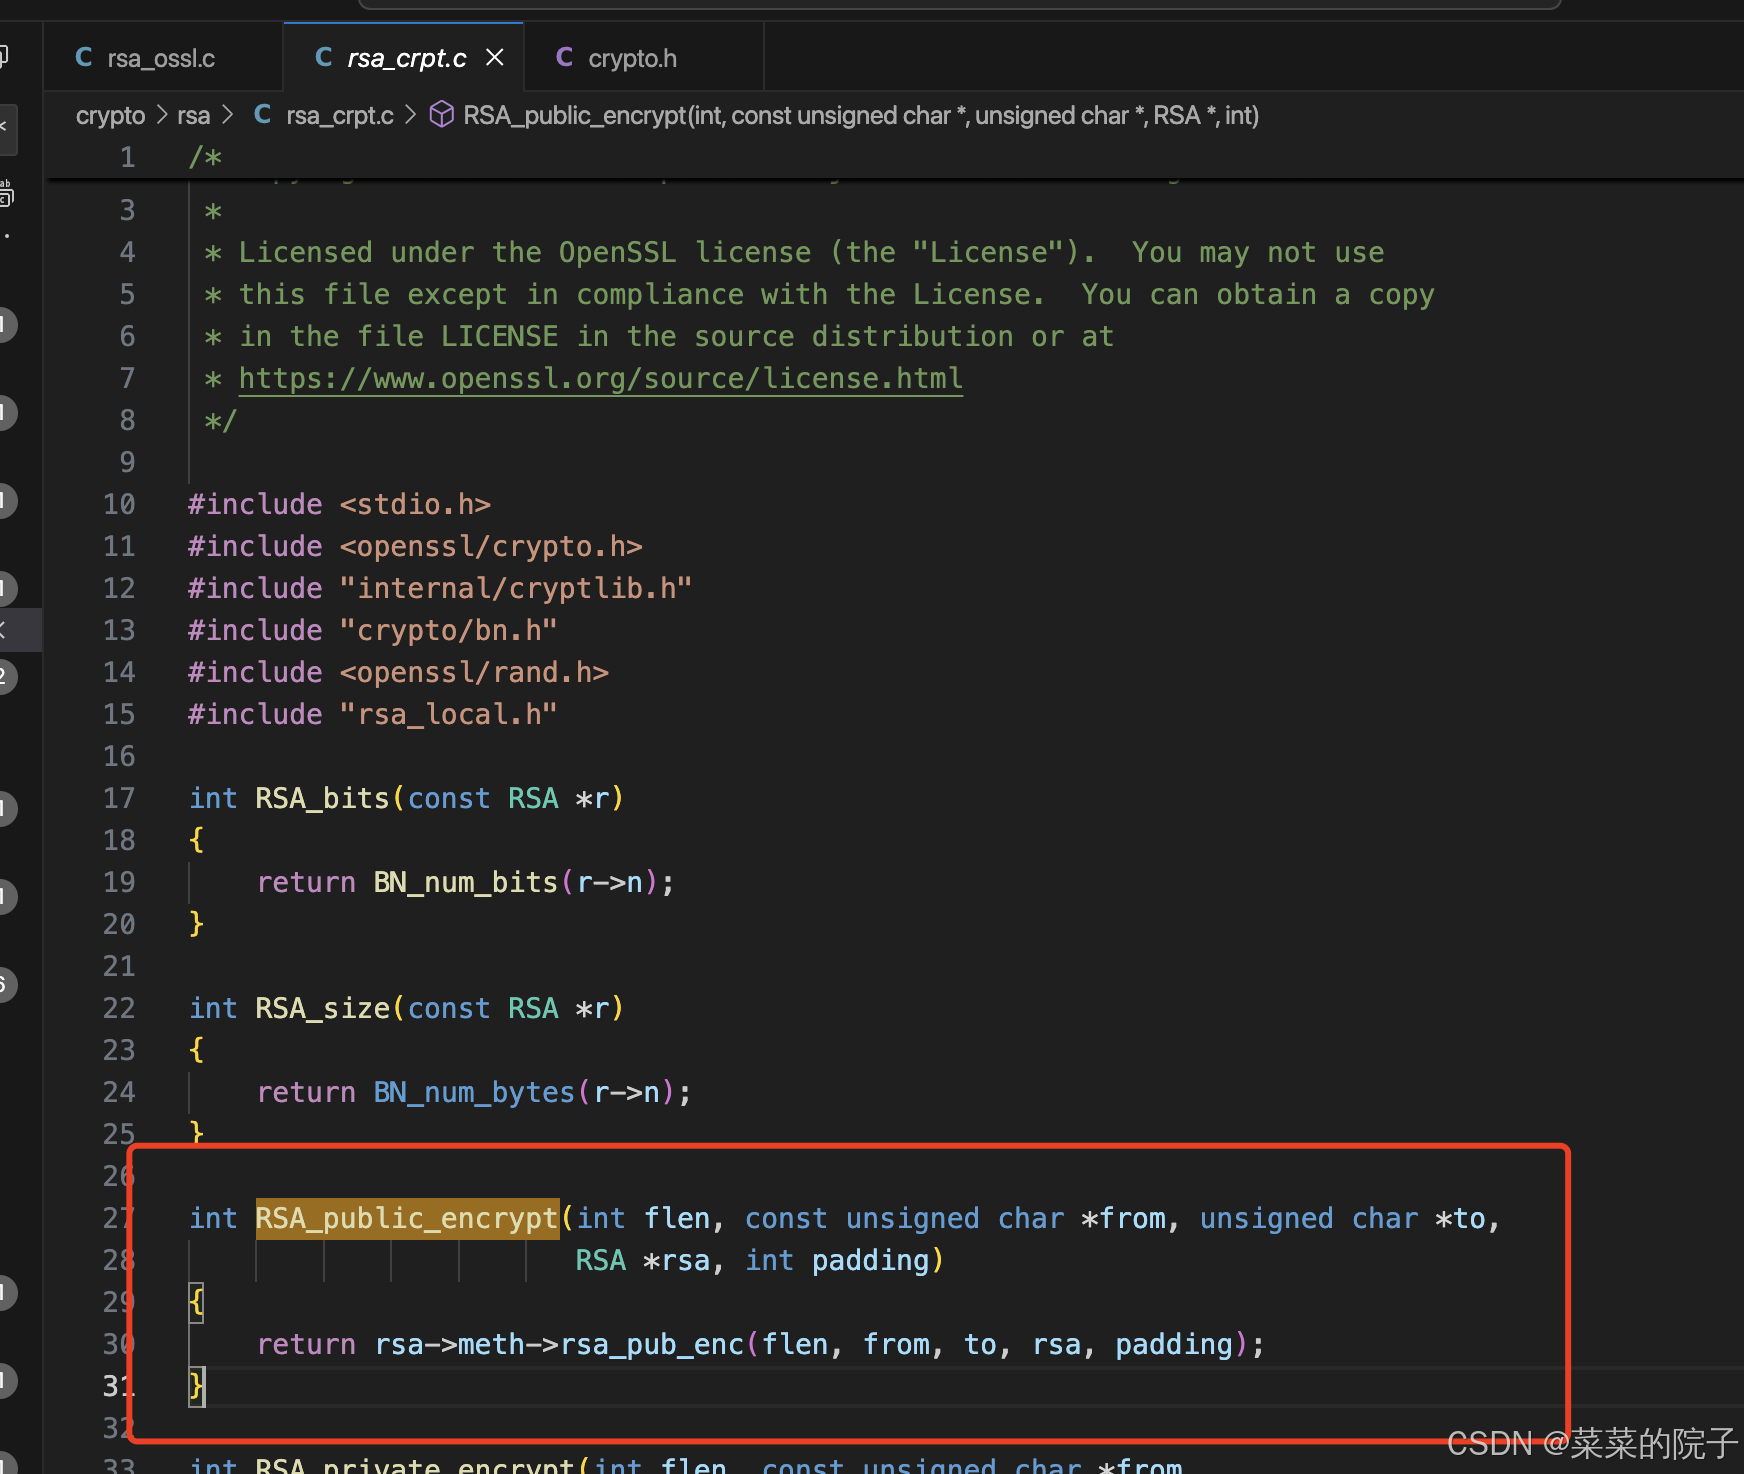This screenshot has height=1474, width=1744.
Task: Open the rsa breadcrumb dropdown
Action: tap(193, 115)
